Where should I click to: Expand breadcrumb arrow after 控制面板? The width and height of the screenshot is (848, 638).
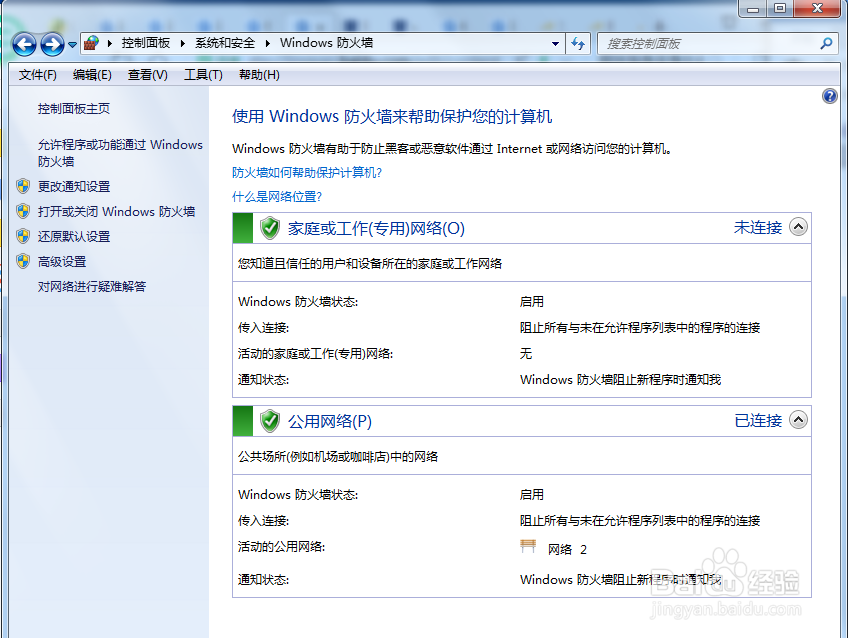[x=183, y=43]
